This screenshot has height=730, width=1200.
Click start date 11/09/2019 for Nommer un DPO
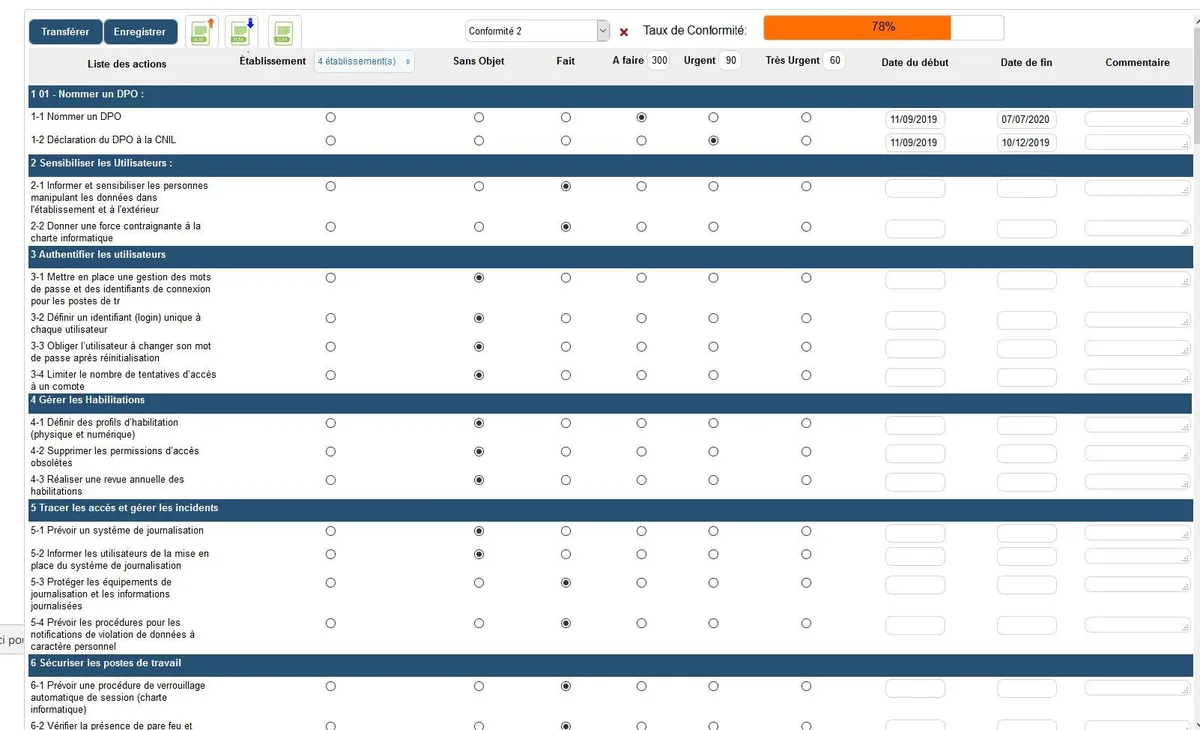915,120
